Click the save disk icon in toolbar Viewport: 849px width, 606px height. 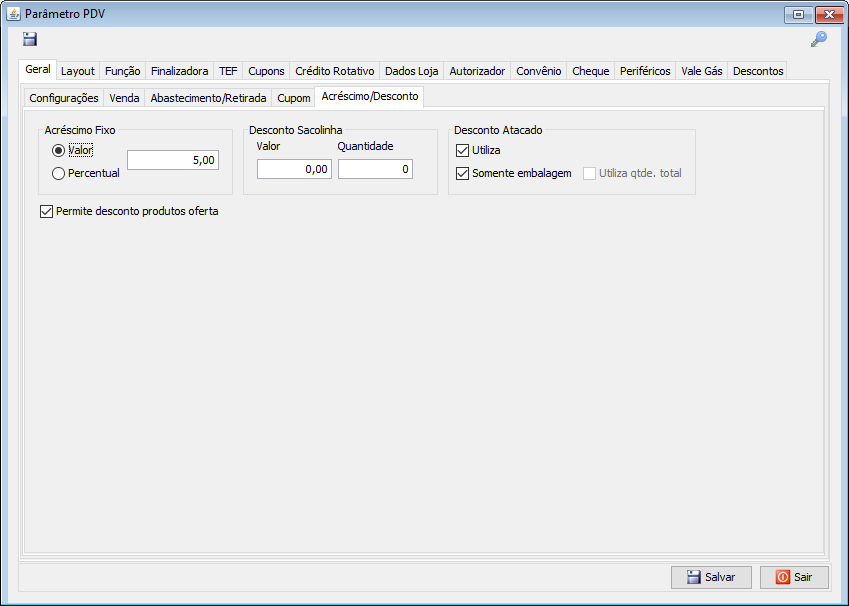pyautogui.click(x=30, y=39)
